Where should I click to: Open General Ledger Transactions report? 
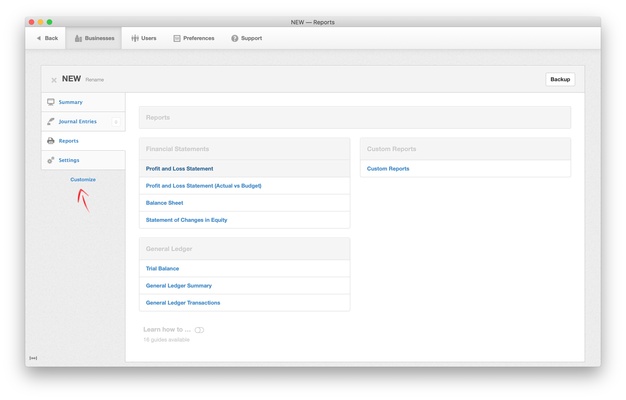tap(183, 303)
